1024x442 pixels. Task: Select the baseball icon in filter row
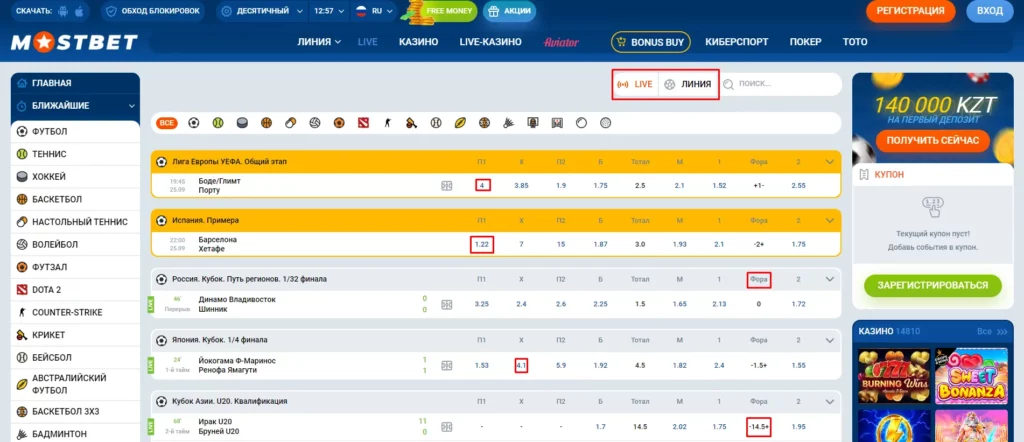click(436, 123)
